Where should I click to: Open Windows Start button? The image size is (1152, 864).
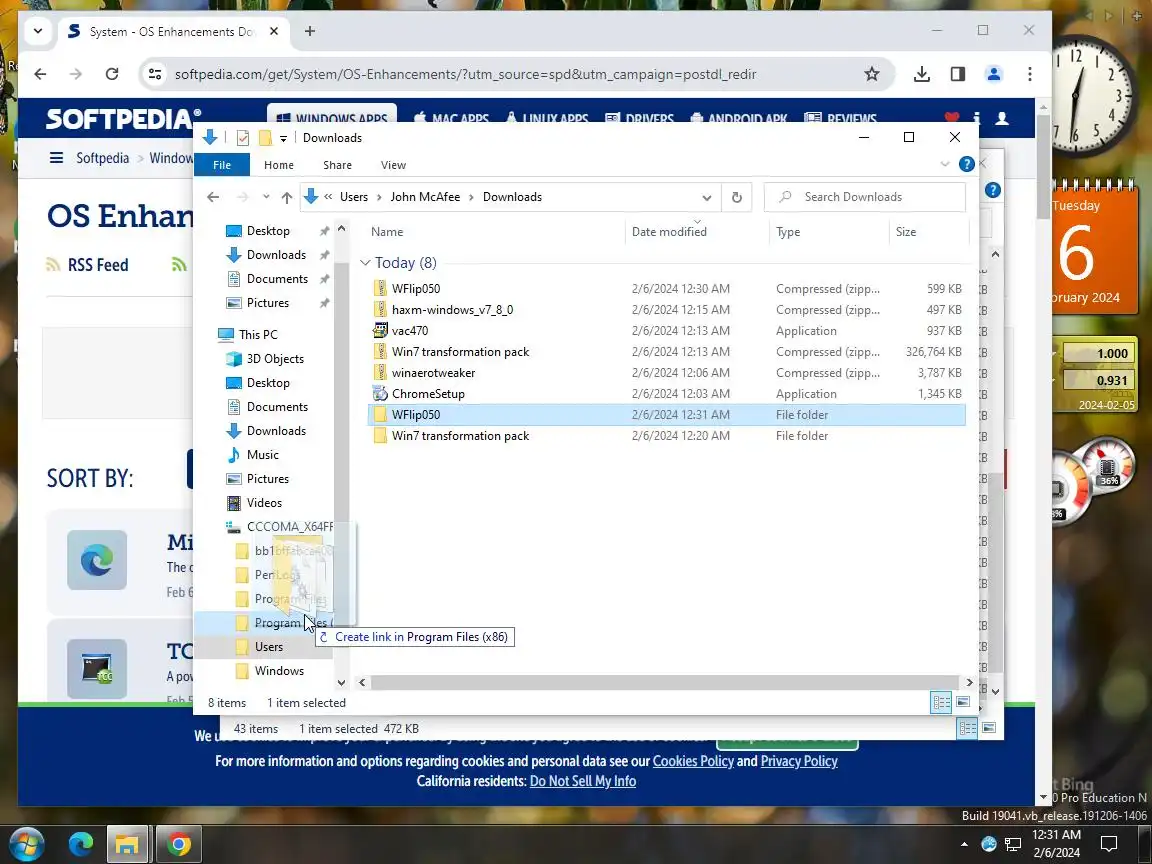click(x=26, y=844)
